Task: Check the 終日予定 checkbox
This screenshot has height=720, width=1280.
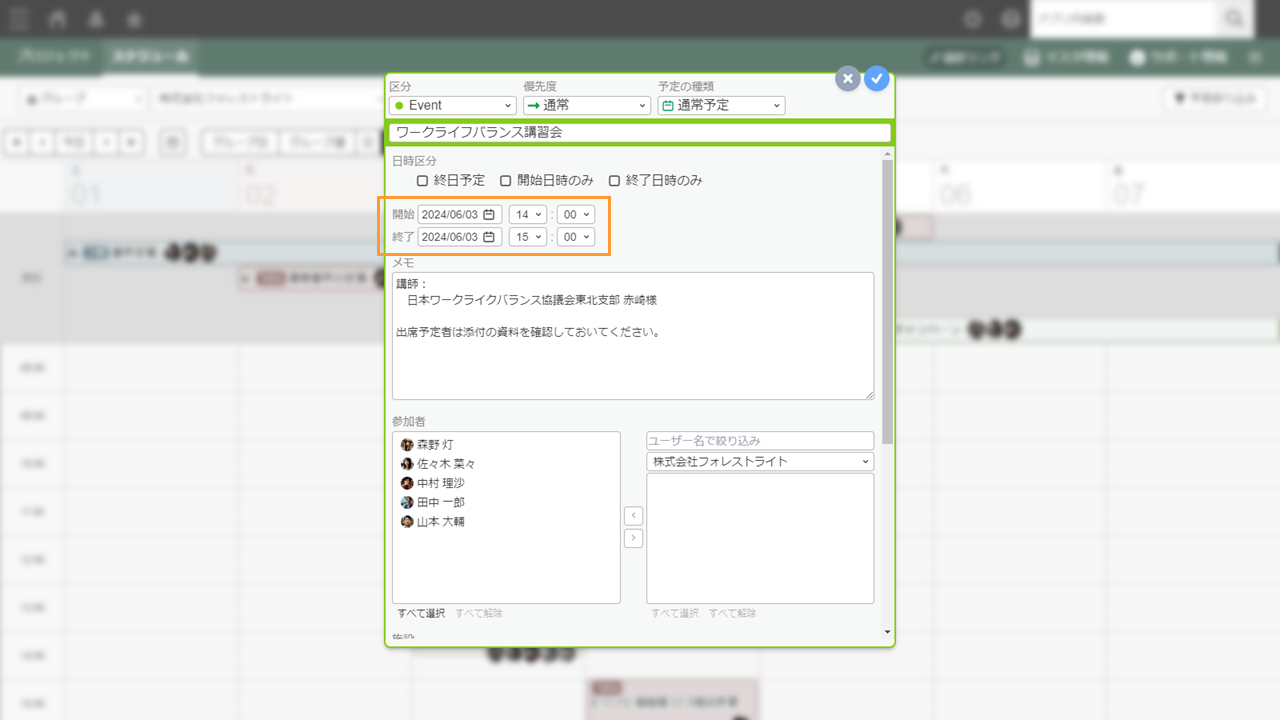Action: point(422,181)
